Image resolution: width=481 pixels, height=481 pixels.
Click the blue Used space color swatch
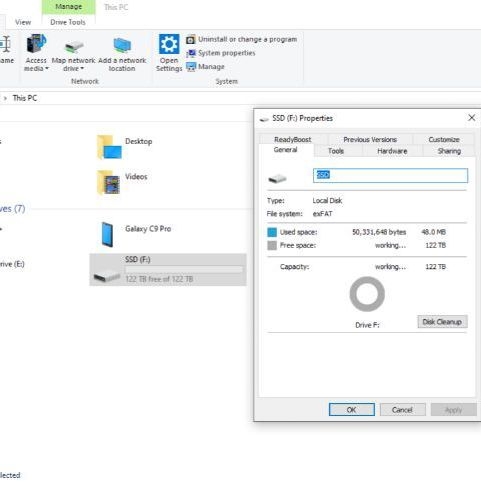(272, 232)
